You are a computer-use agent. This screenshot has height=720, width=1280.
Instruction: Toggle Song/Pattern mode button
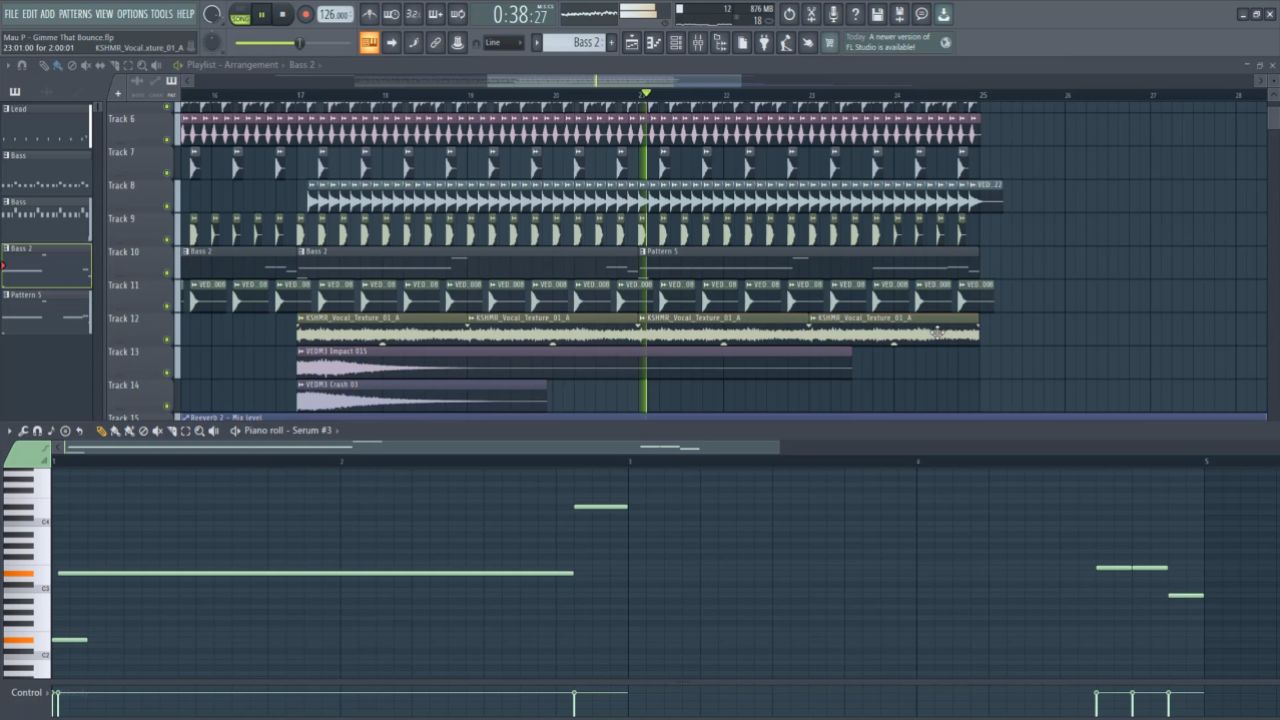[240, 15]
